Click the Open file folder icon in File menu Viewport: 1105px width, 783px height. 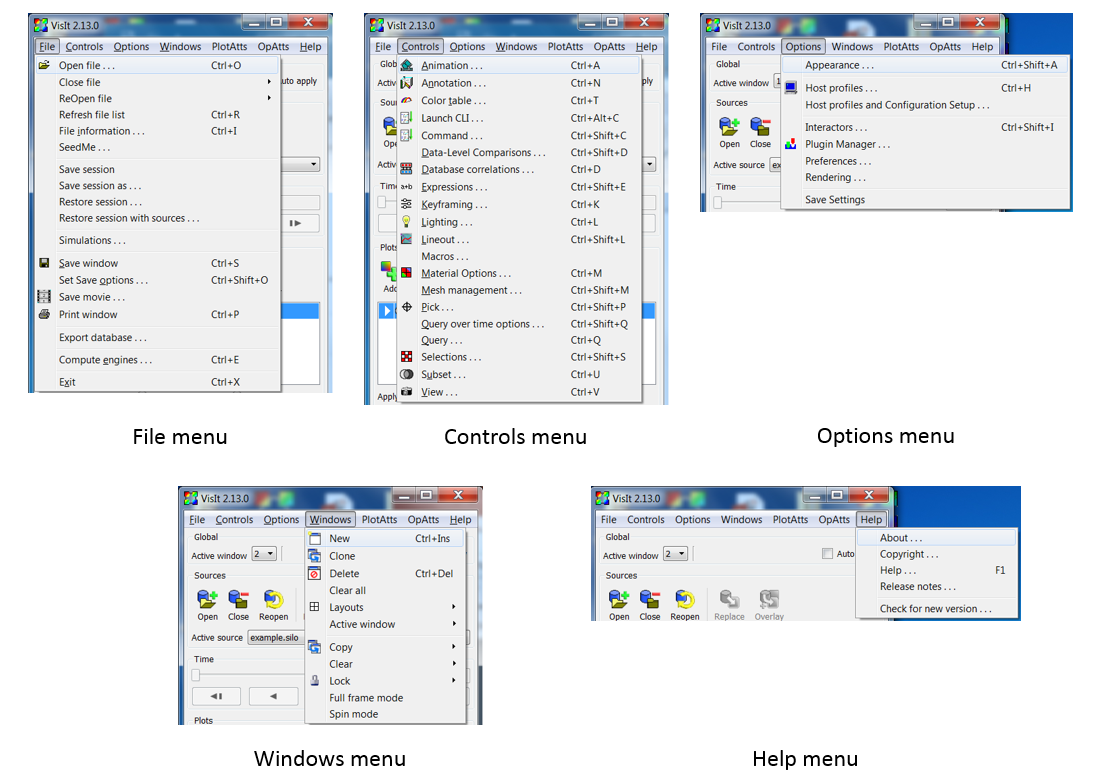tap(44, 65)
